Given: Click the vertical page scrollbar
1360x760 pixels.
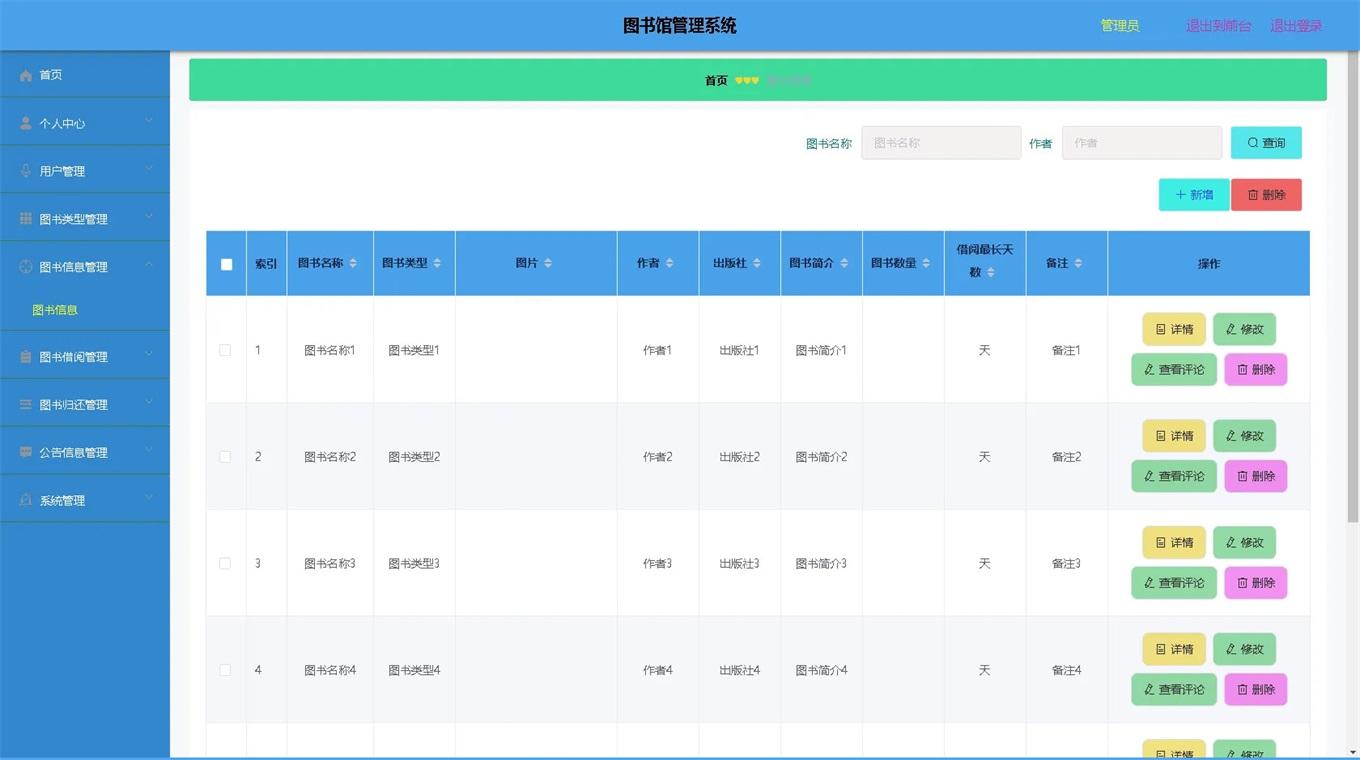Looking at the screenshot, I should pyautogui.click(x=1353, y=290).
